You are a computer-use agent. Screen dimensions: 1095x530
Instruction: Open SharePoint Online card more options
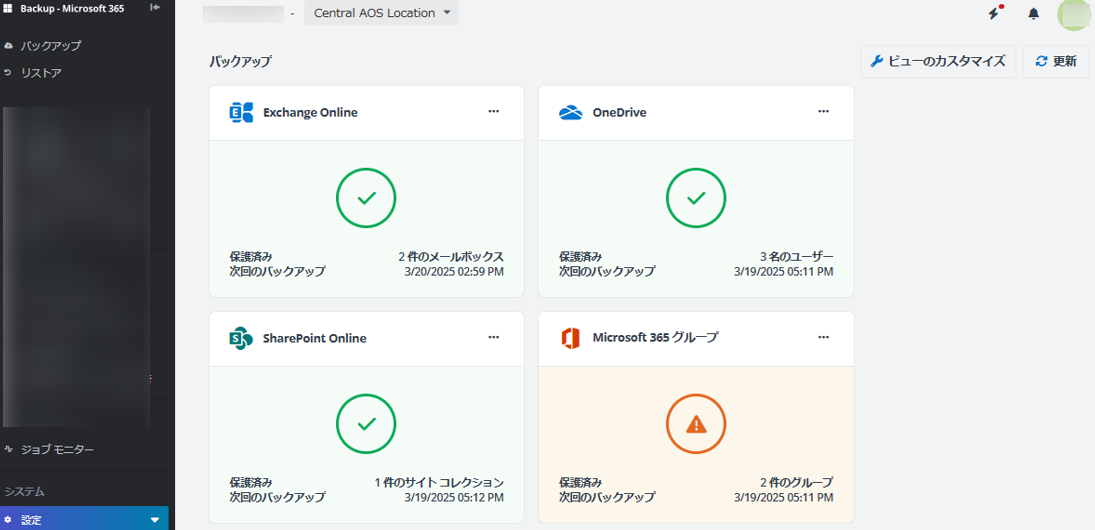tap(494, 337)
